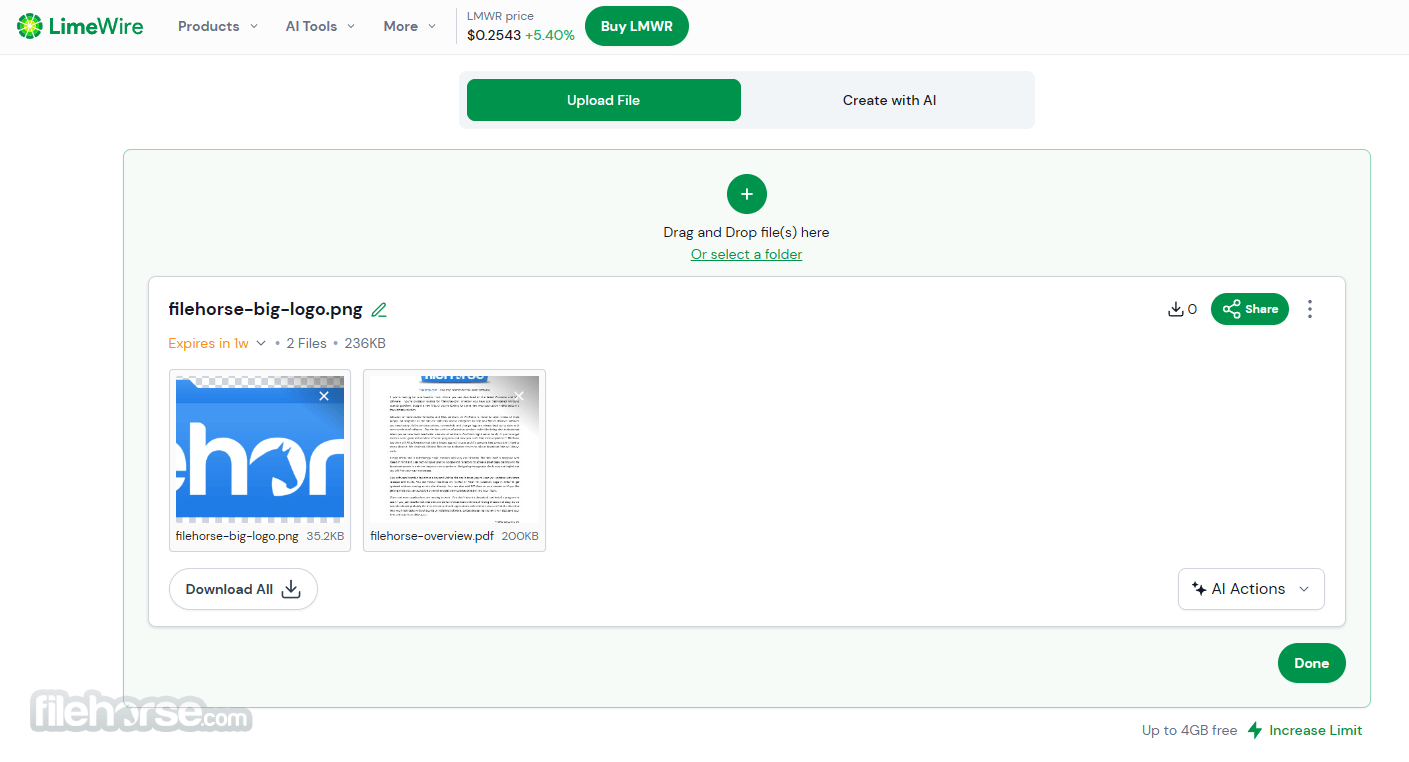Click the lightning bolt Increase Limit icon

1255,730
